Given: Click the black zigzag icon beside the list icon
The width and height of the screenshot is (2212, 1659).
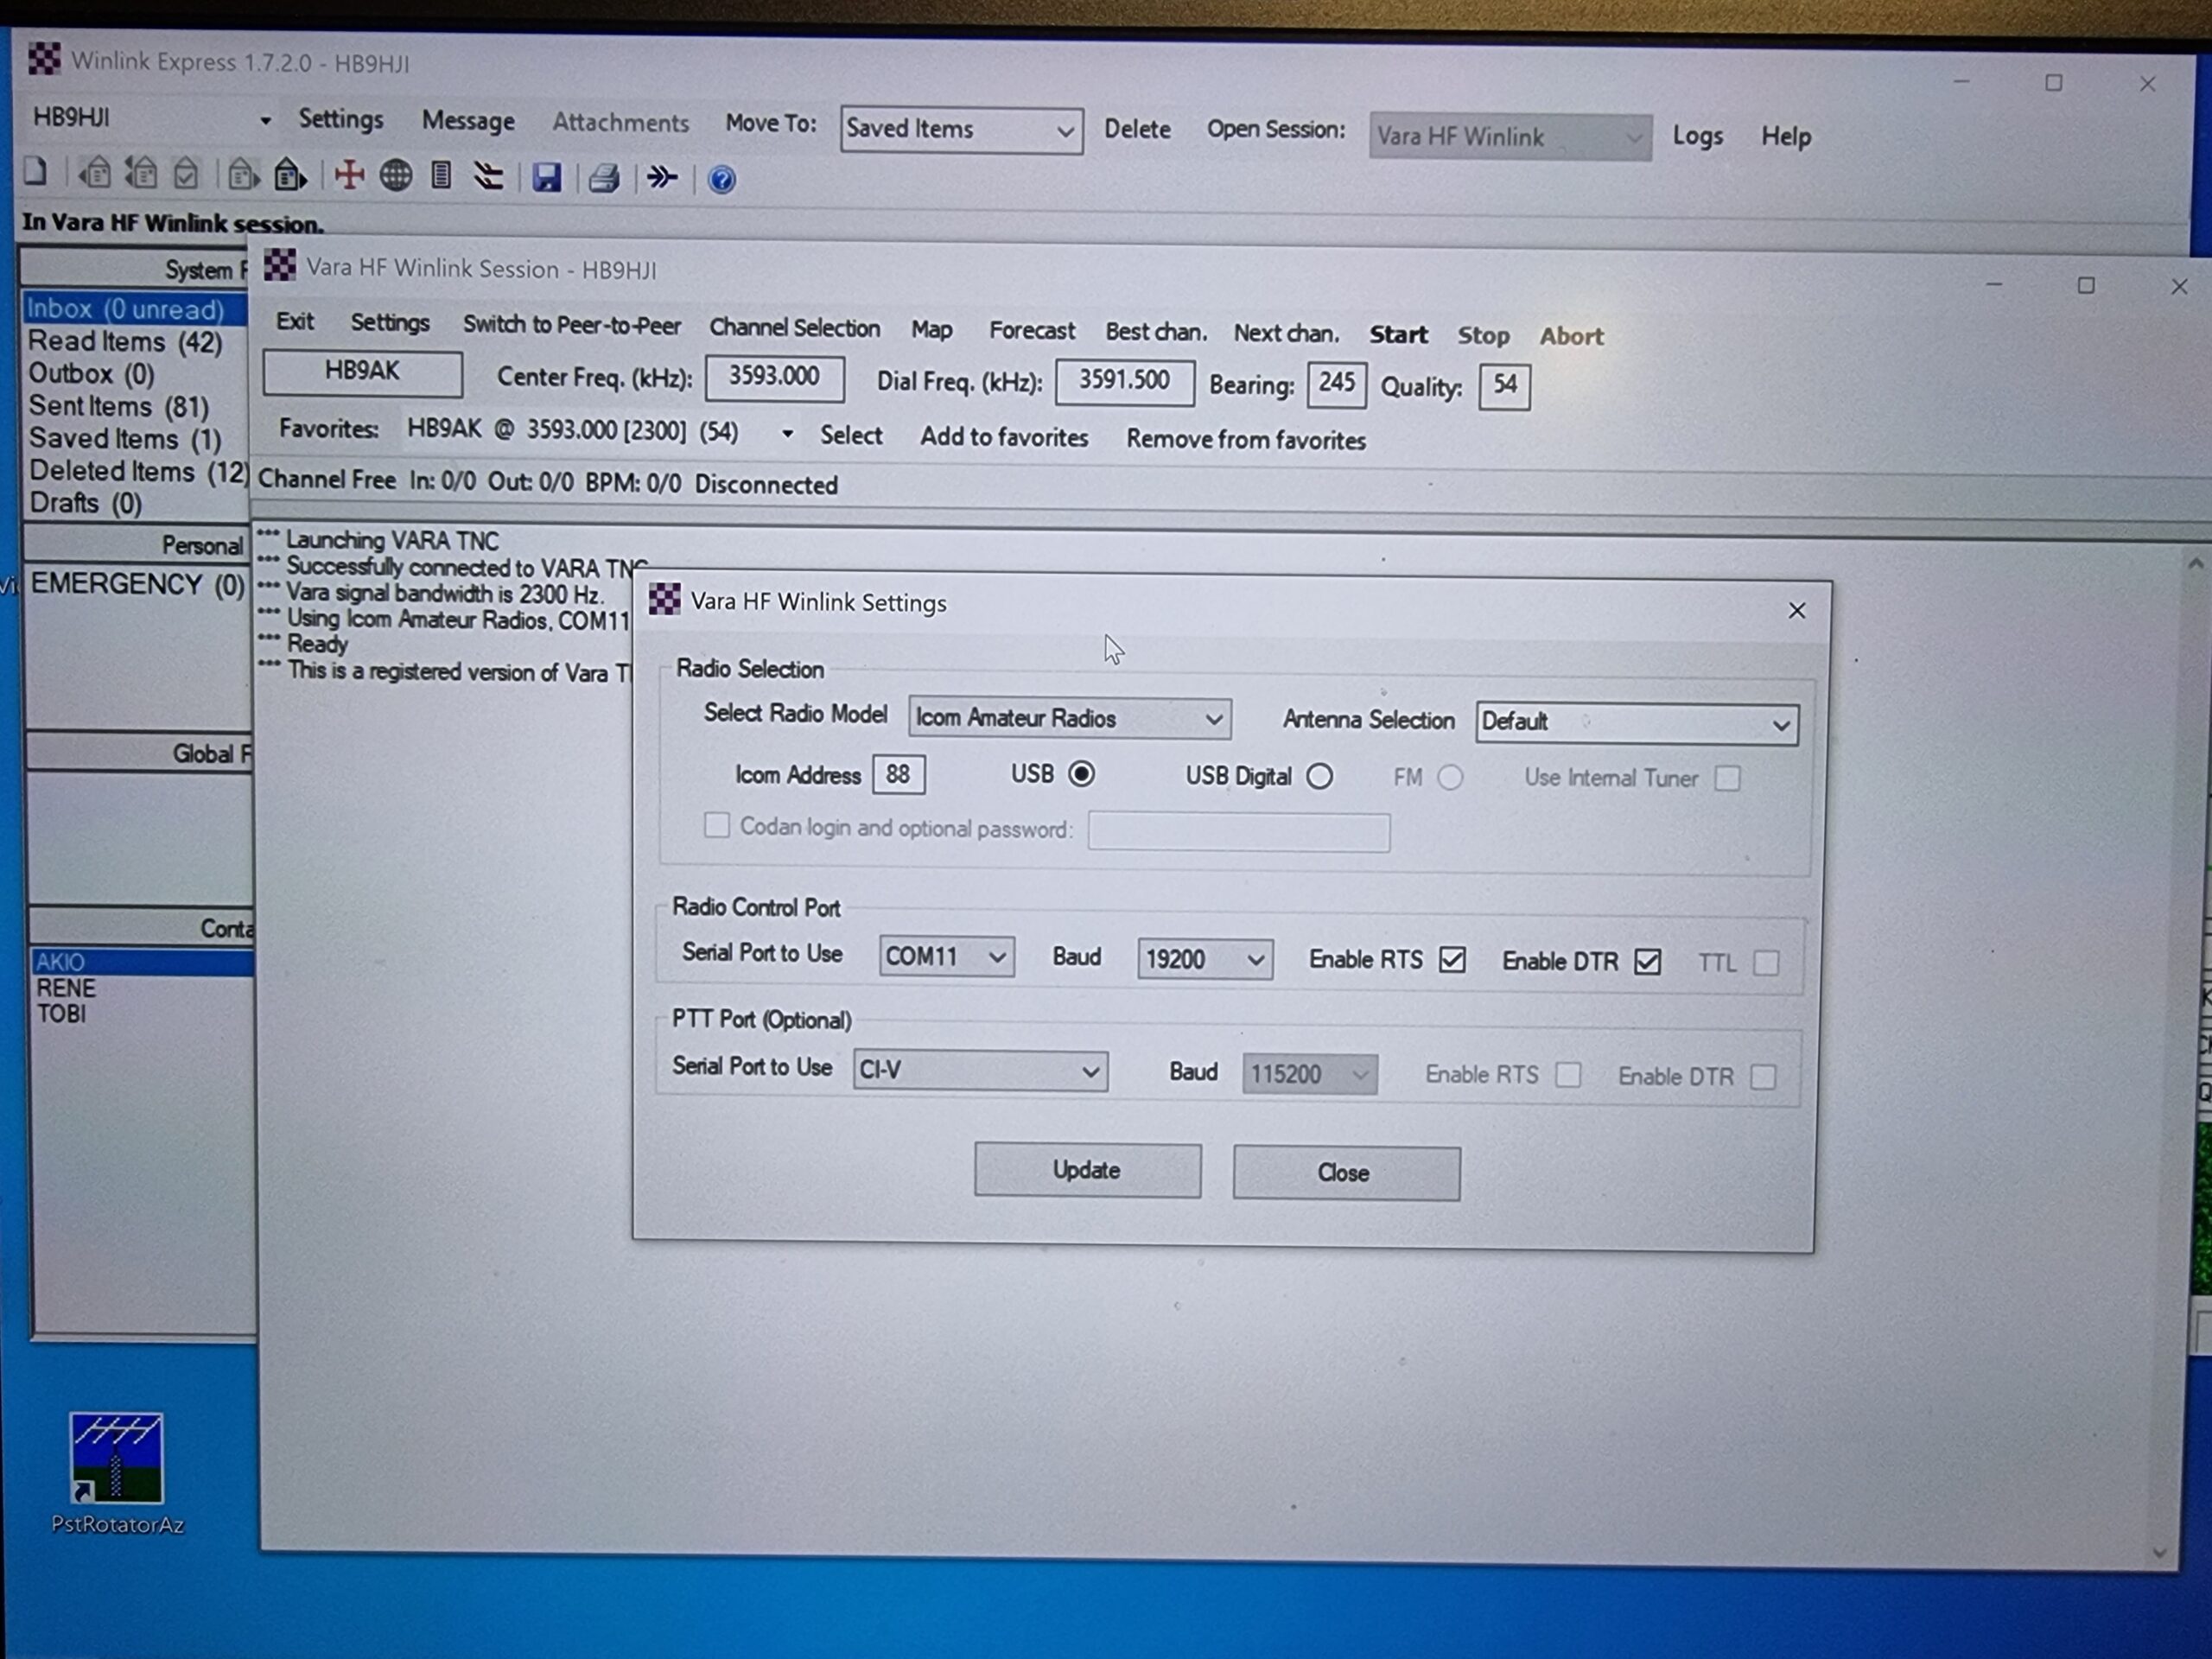Looking at the screenshot, I should point(488,178).
